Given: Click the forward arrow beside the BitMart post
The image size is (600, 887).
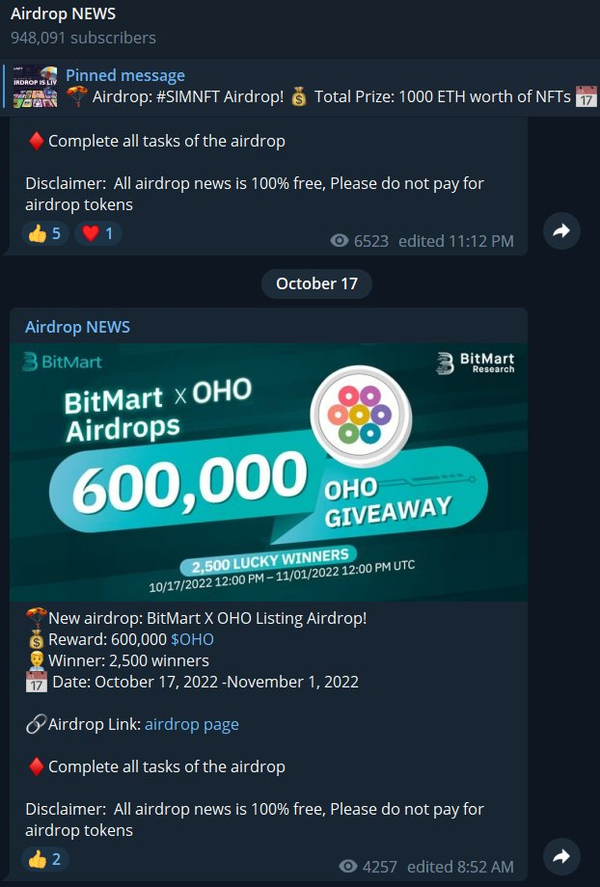Looking at the screenshot, I should (x=562, y=856).
